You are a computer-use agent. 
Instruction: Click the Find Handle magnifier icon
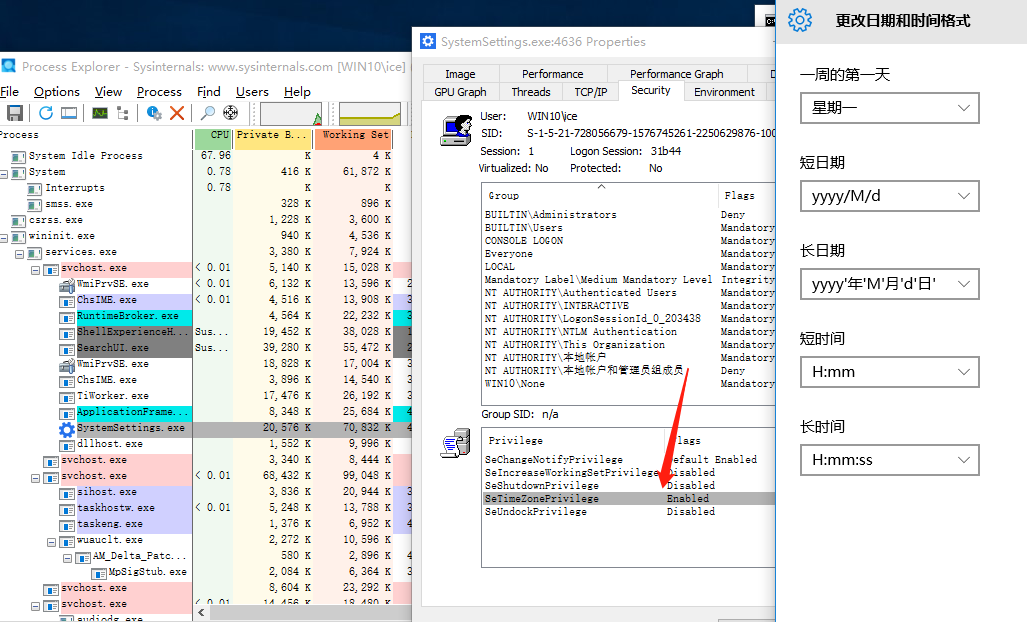coord(208,113)
